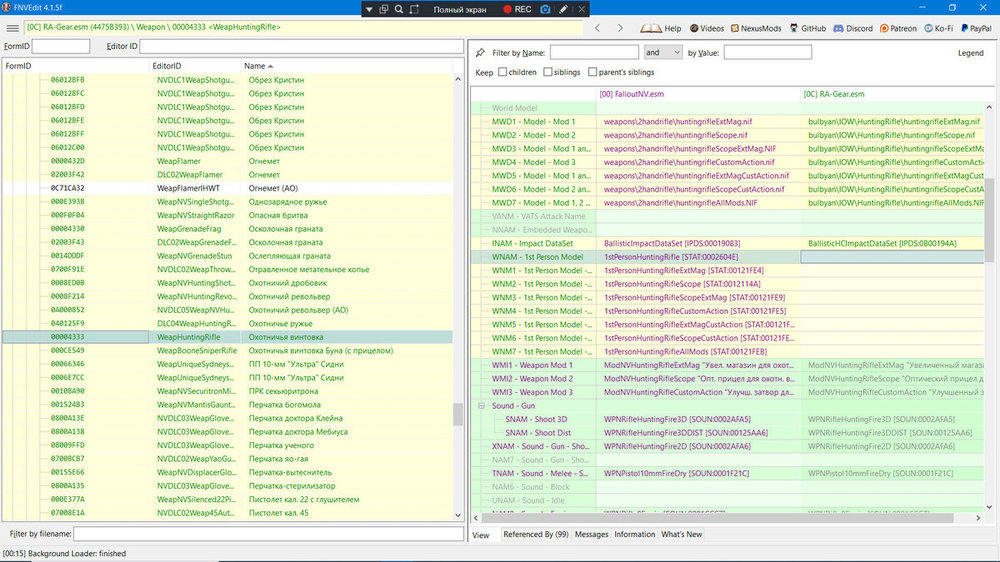Click recorder region selection icon
This screenshot has width=1000, height=562.
click(414, 10)
